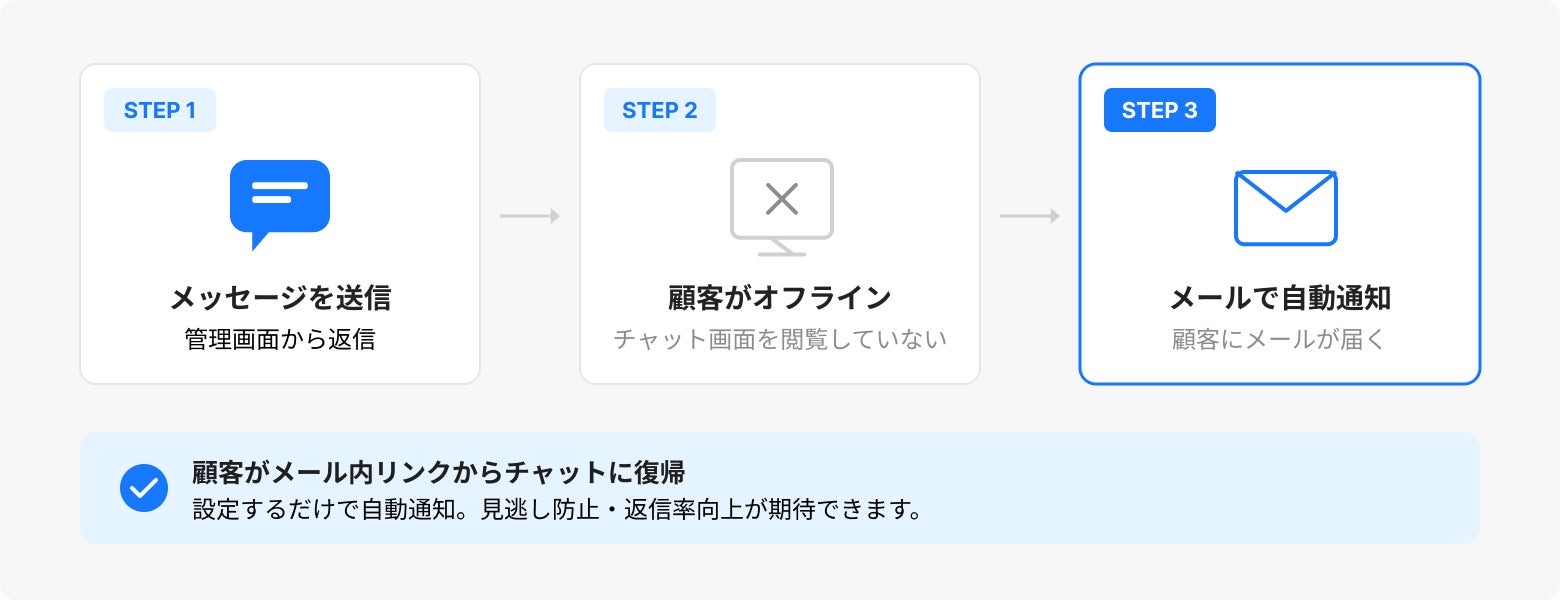
Task: Click the メッセージを送信 heading
Action: coord(280,298)
